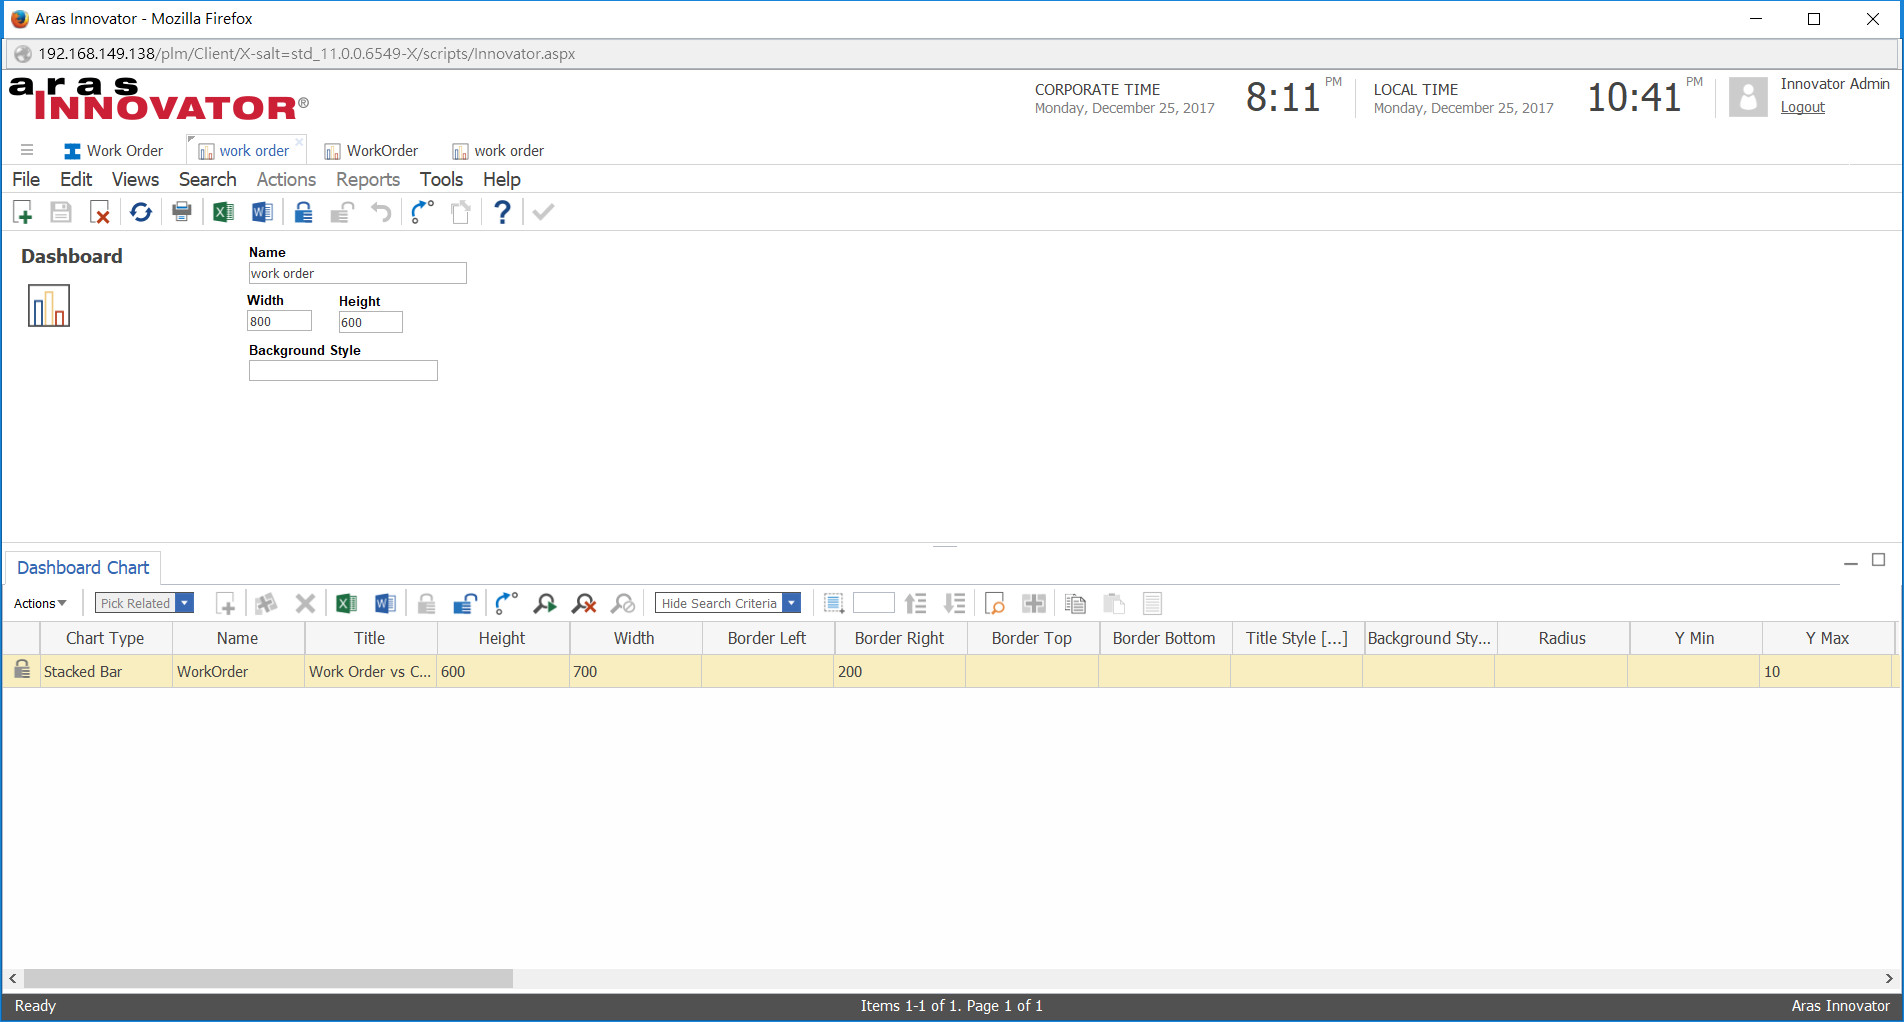
Task: Switch to the Work Order tab
Action: pos(113,150)
